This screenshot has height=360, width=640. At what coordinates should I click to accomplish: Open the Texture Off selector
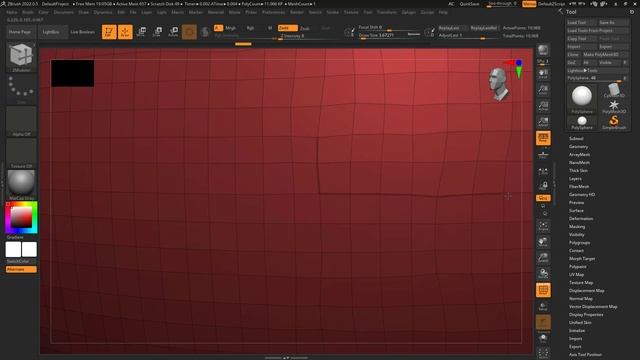(x=21, y=153)
